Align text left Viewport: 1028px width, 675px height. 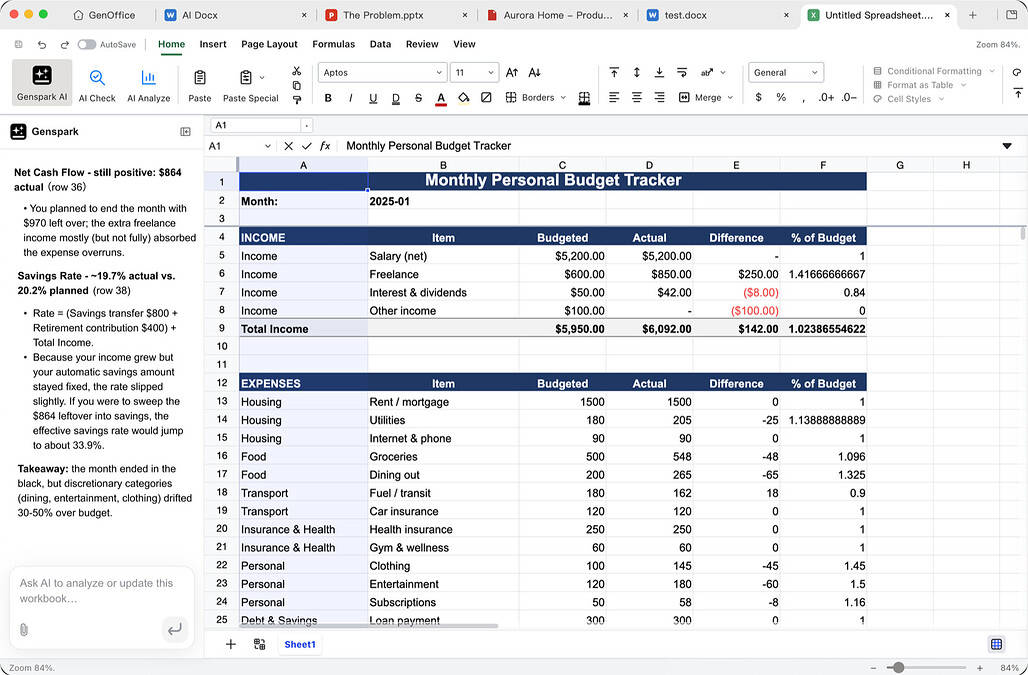(x=614, y=98)
